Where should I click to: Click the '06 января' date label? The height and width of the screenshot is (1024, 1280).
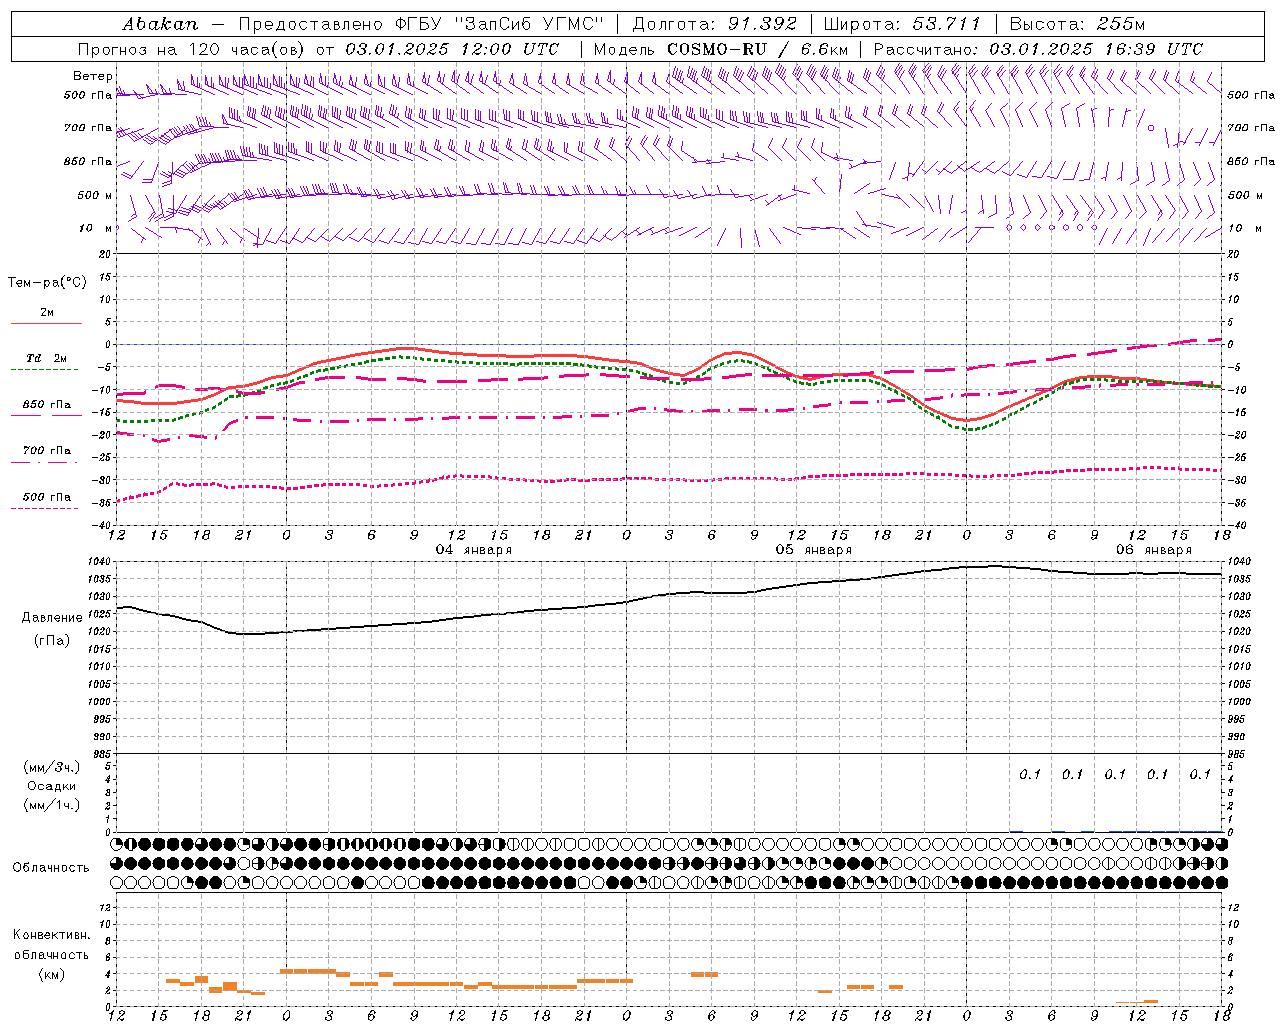click(x=1153, y=550)
